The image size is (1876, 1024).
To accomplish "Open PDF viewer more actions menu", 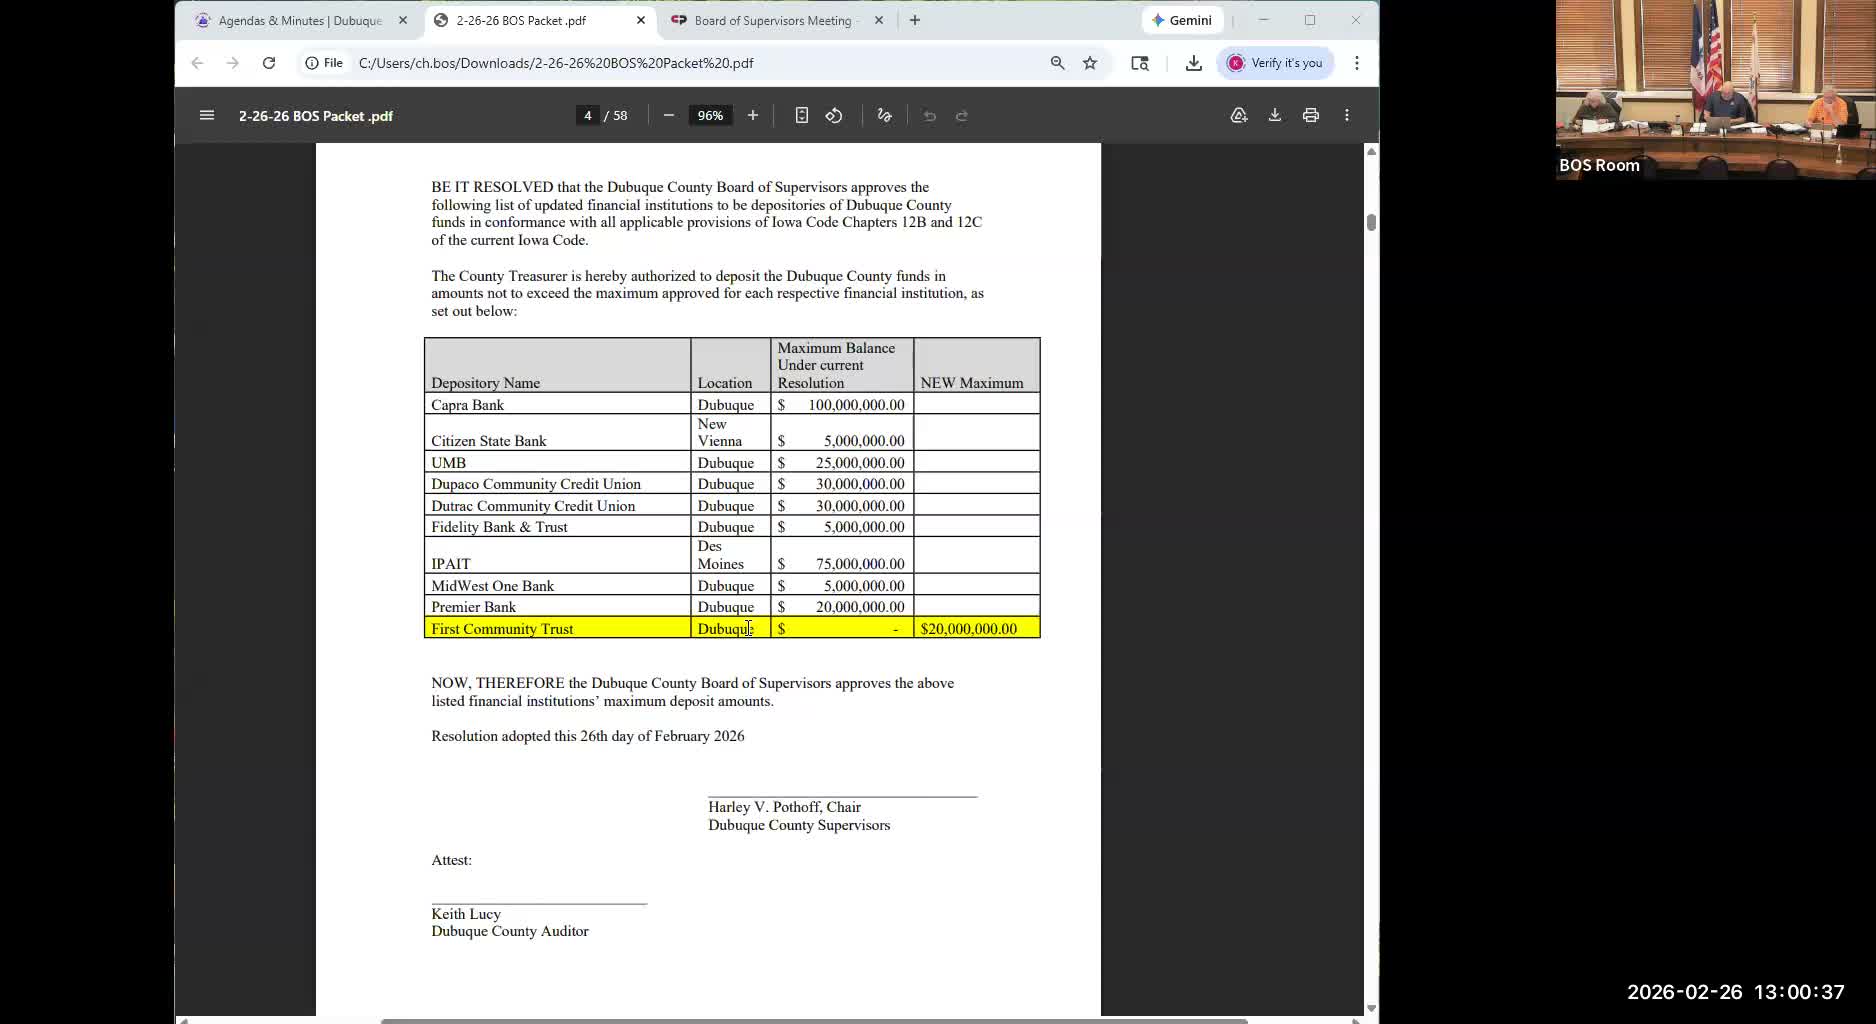I will [x=1347, y=115].
